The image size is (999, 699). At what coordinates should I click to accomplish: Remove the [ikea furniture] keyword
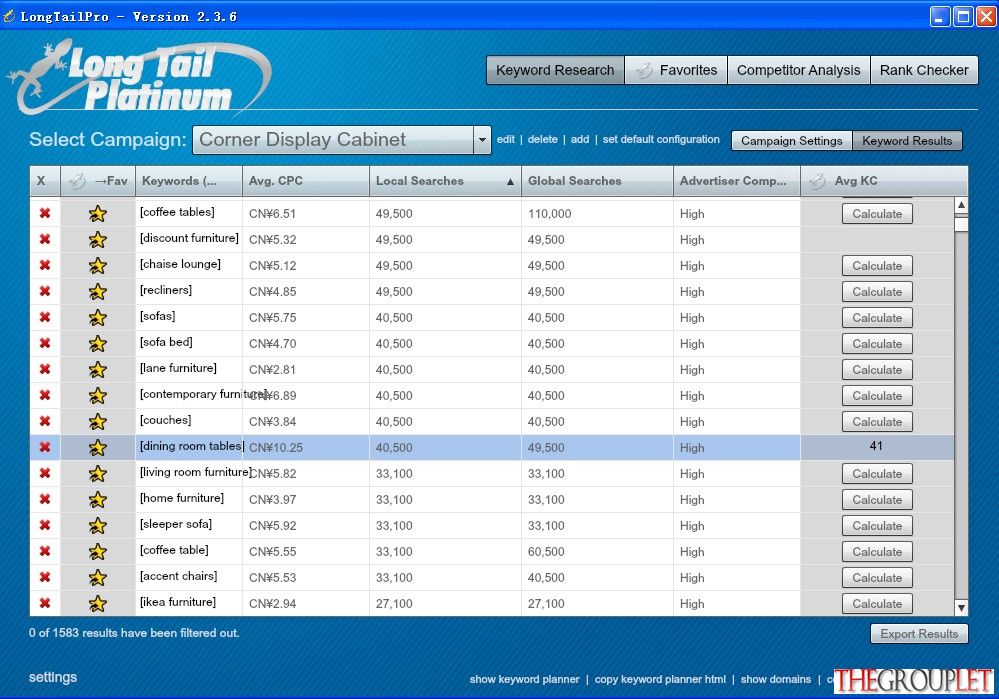click(x=45, y=603)
